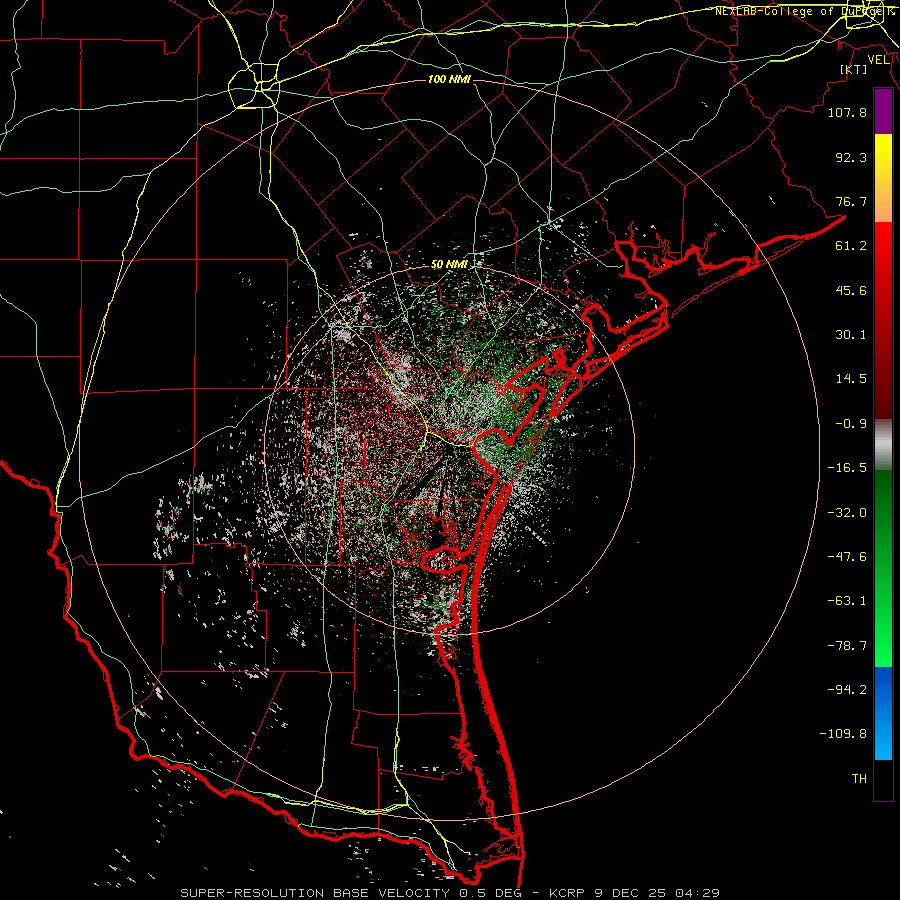Click the -16.5 velocity scale label
The height and width of the screenshot is (900, 900).
847,468
